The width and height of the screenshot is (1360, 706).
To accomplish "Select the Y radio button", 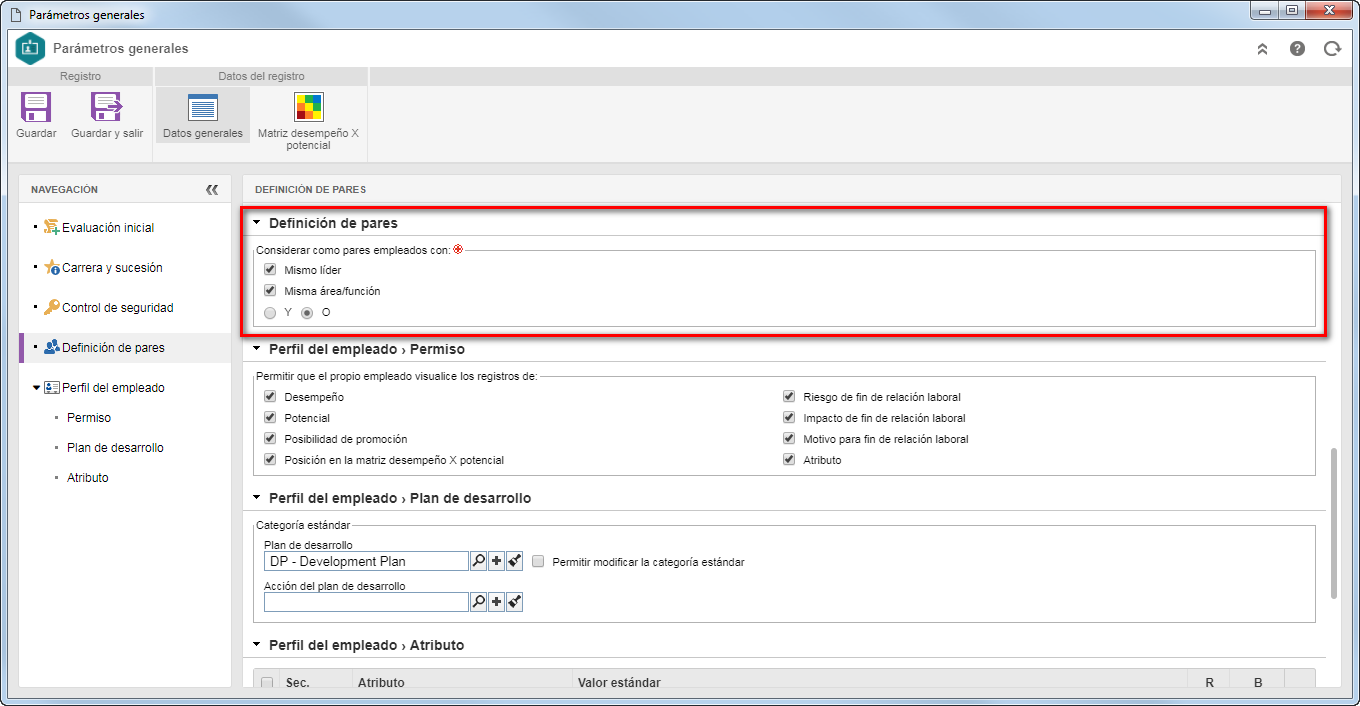I will click(270, 312).
